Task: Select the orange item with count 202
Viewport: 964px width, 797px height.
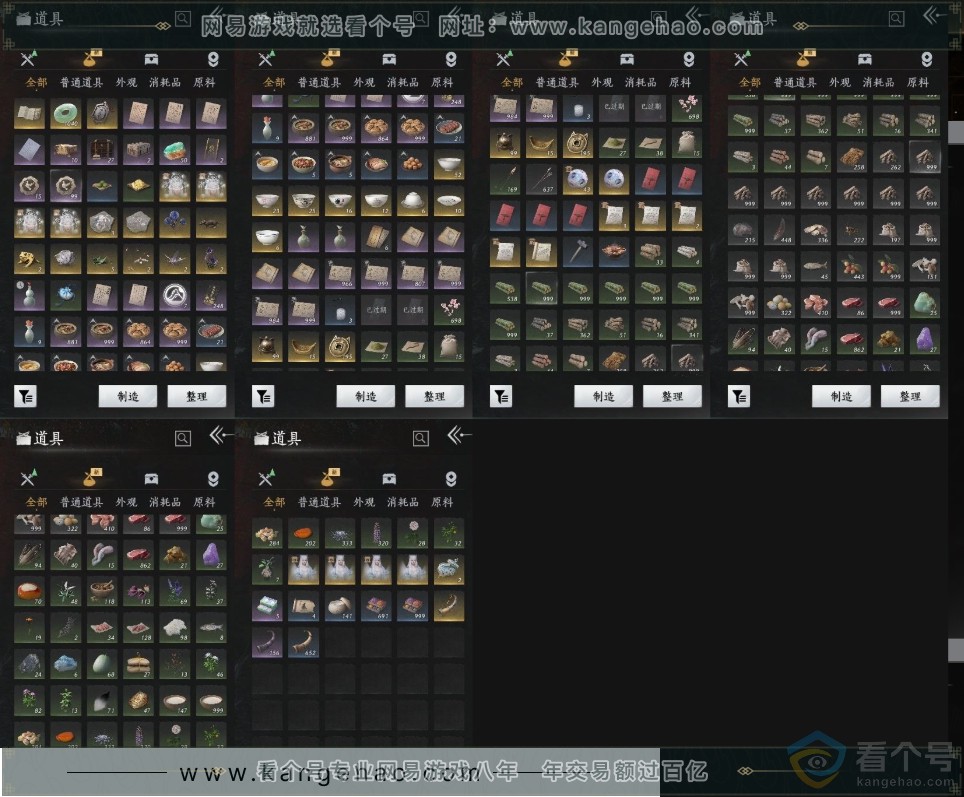Action: click(x=303, y=533)
